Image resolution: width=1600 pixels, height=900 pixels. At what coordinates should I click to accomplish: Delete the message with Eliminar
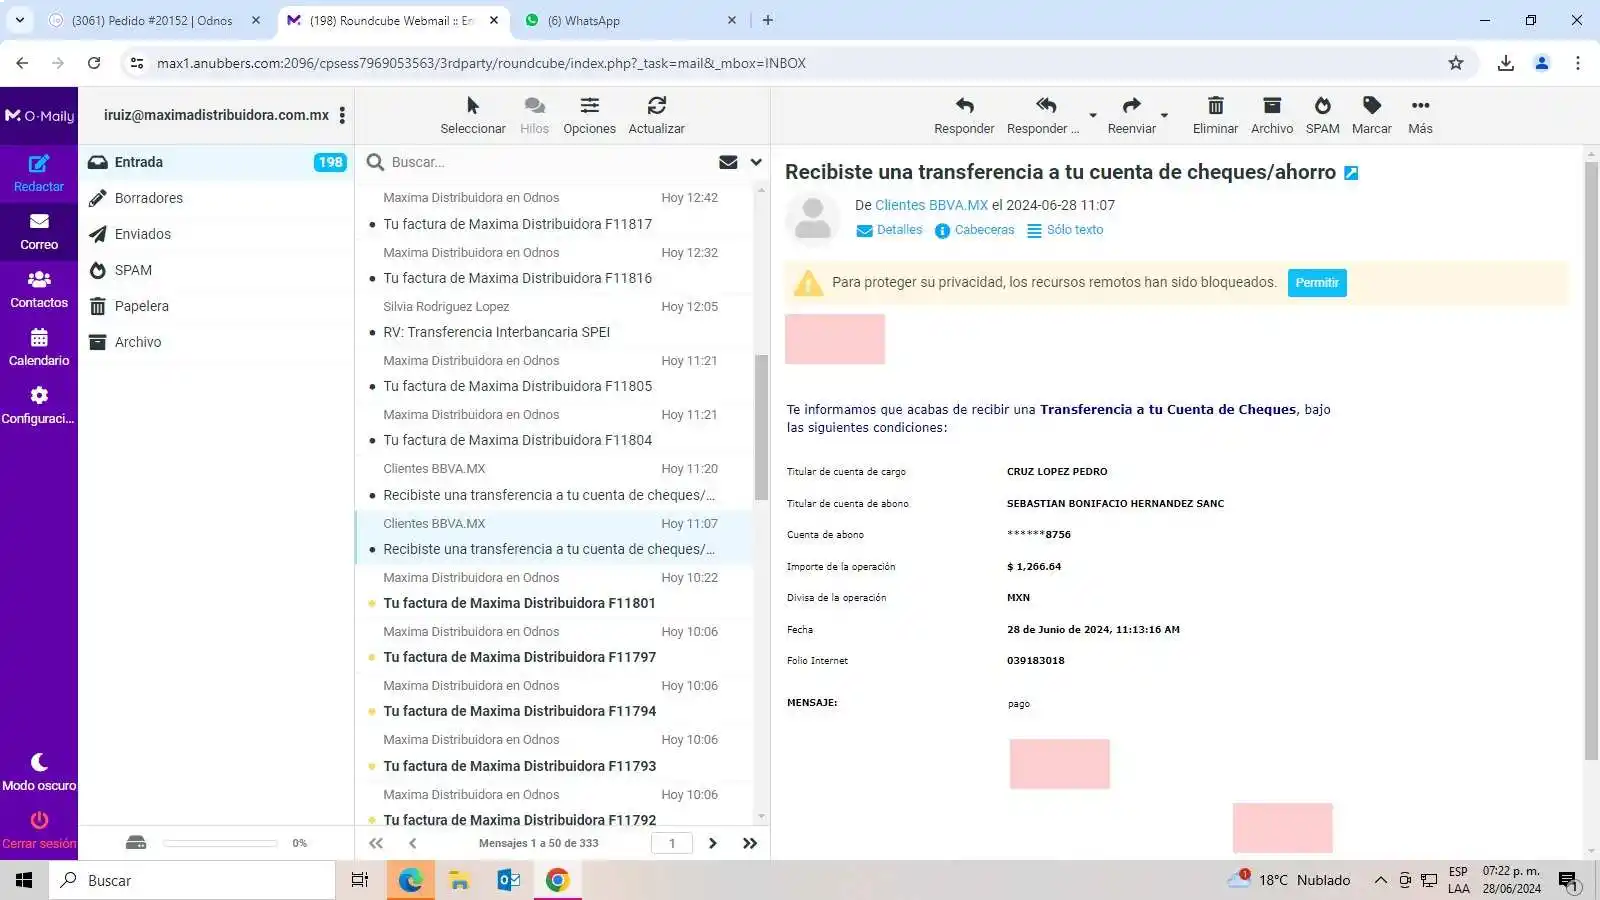point(1215,107)
